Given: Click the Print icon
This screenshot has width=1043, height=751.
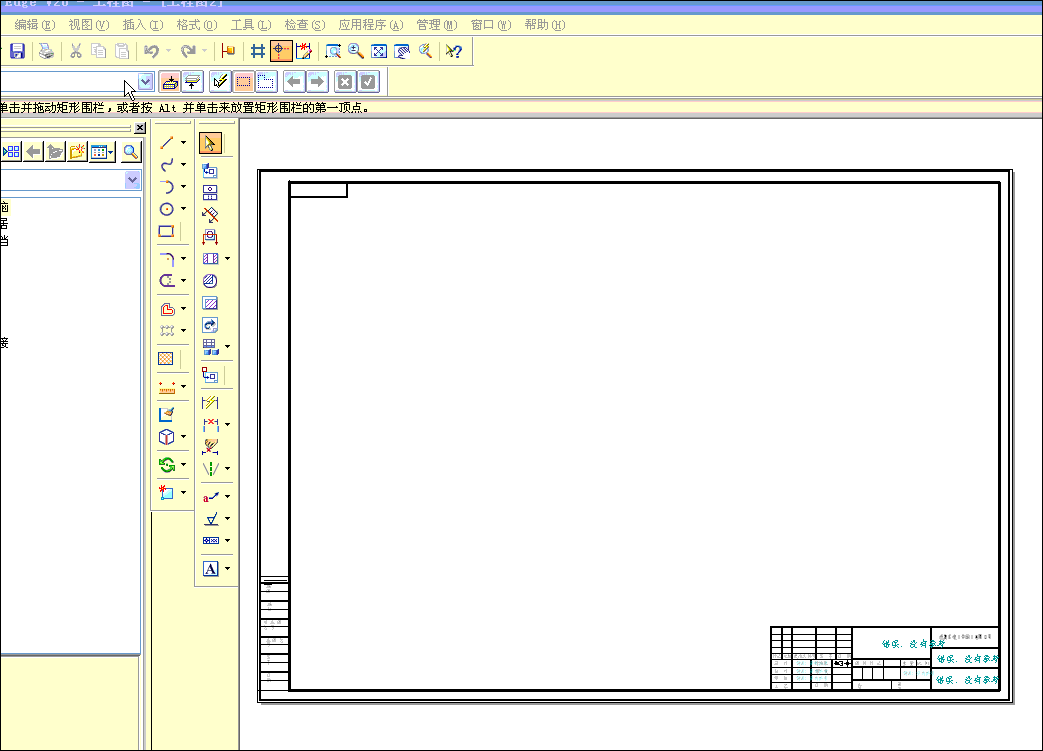Looking at the screenshot, I should coord(46,51).
